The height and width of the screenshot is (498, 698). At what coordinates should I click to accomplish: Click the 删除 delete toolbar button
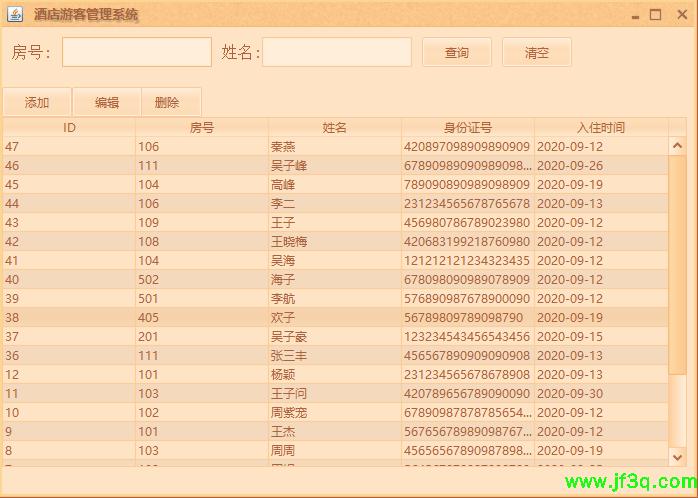click(167, 102)
